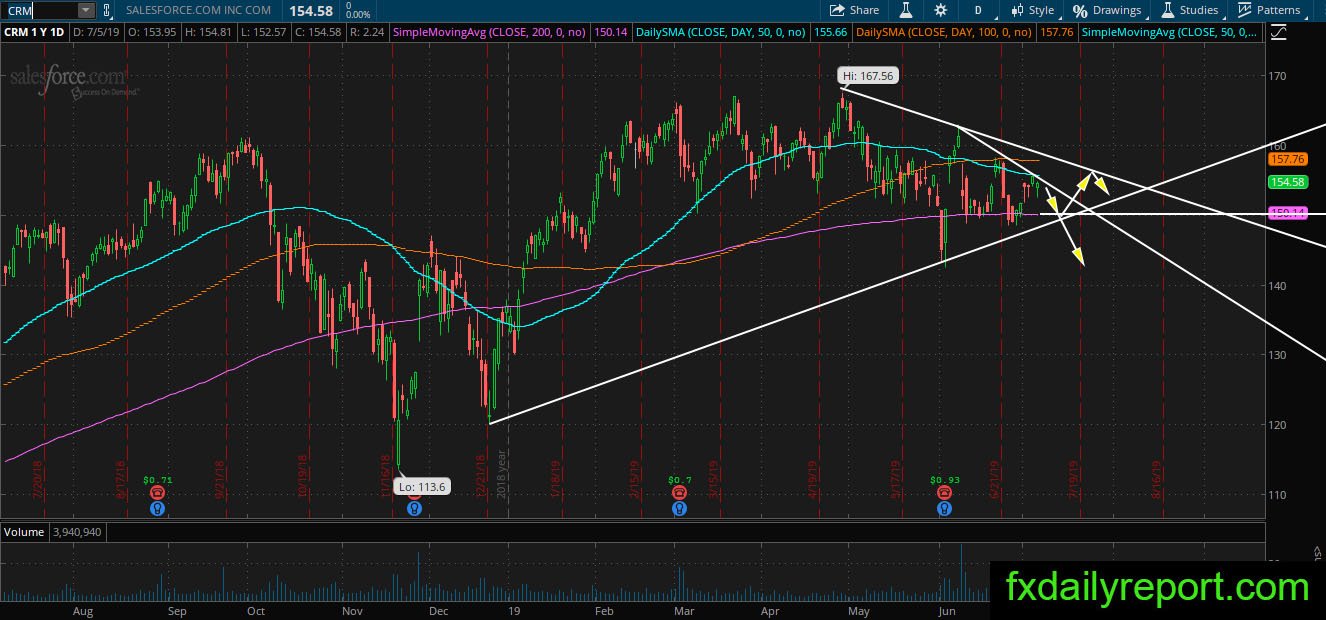Viewport: 1326px width, 620px height.
Task: Open the D timeframe dropdown
Action: coord(977,10)
